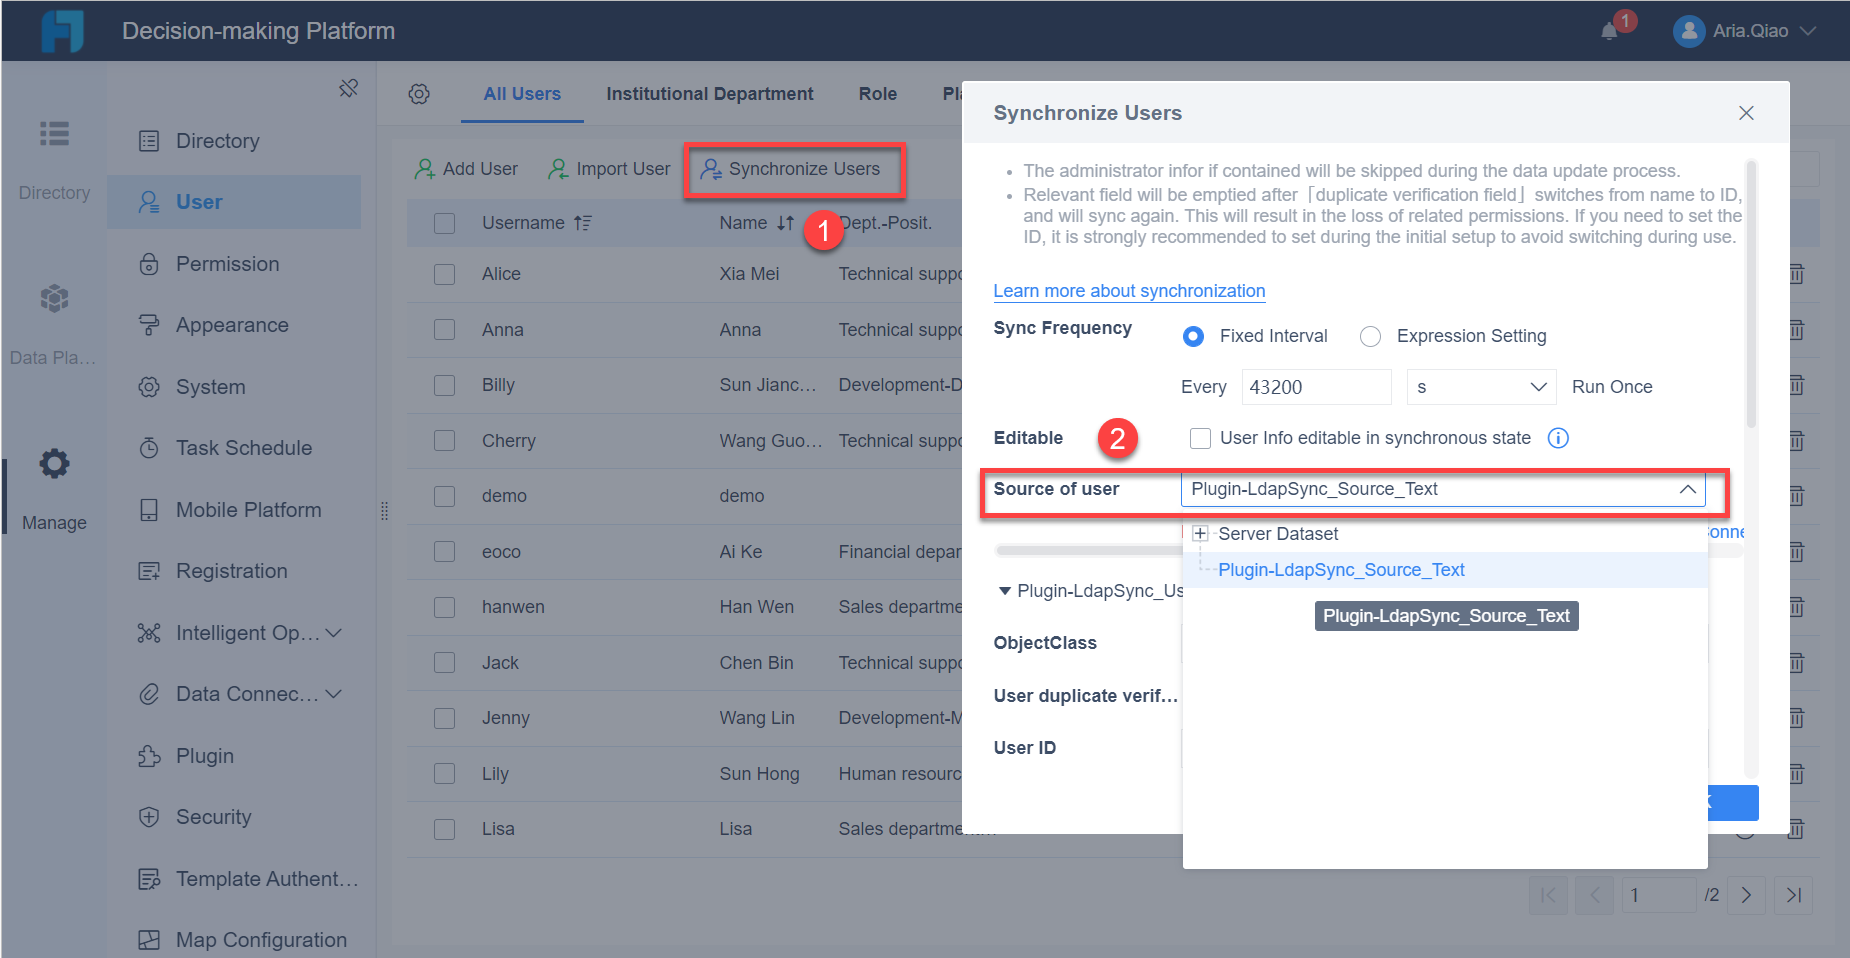
Task: Collapse the Source of user dropdown
Action: 1689,489
